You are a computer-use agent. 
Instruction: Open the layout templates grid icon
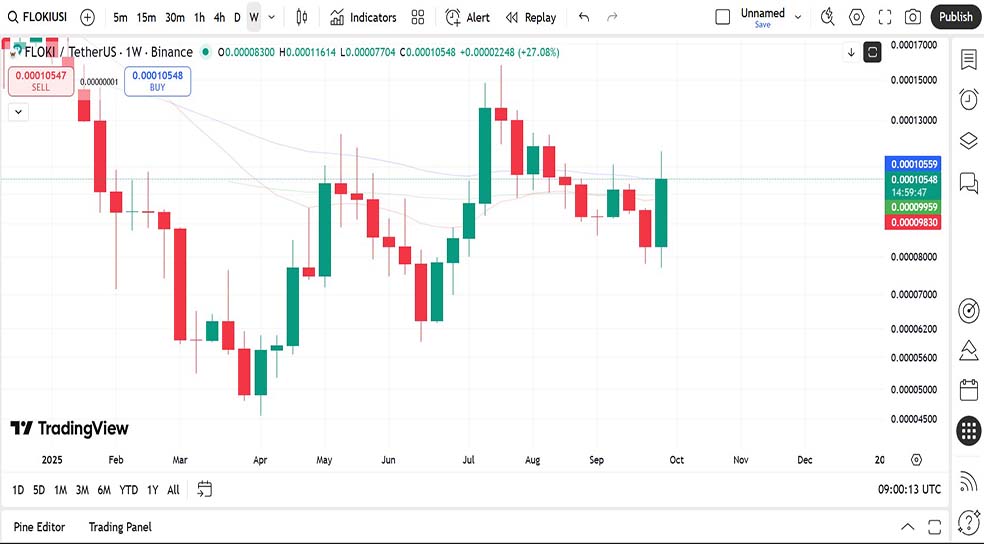point(418,17)
